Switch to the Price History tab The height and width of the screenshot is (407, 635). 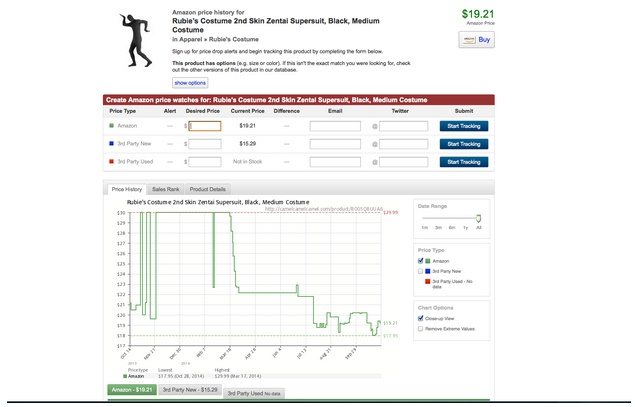(127, 189)
